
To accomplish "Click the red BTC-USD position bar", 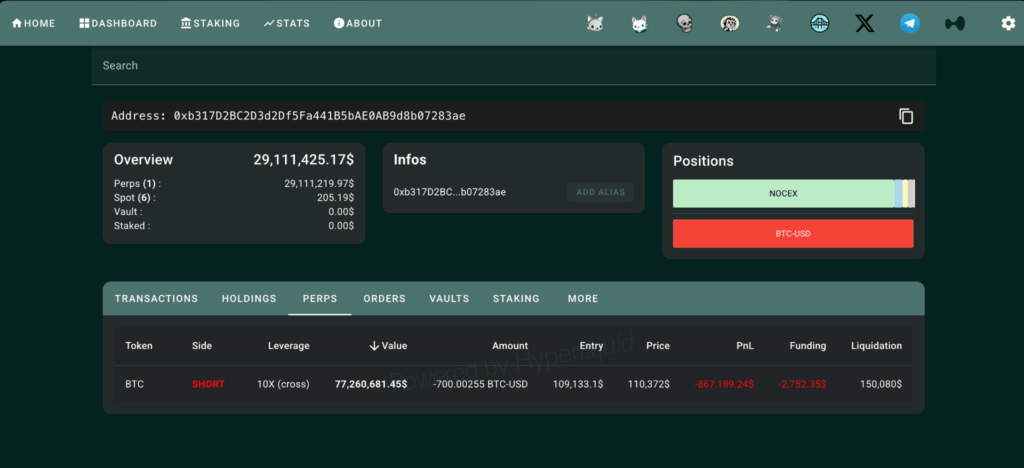I will tap(793, 234).
